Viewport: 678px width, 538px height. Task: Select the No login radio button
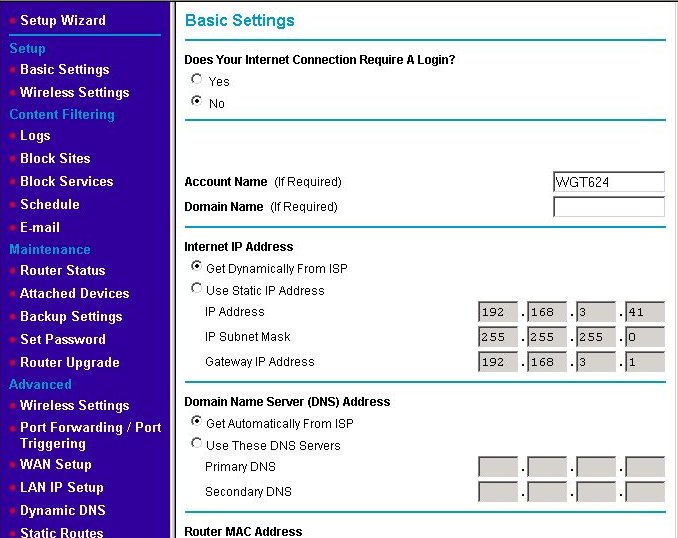196,102
